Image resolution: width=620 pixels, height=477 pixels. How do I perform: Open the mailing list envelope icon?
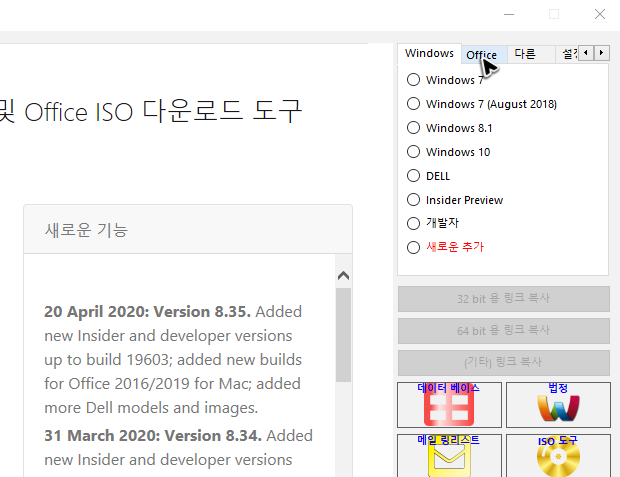(449, 456)
